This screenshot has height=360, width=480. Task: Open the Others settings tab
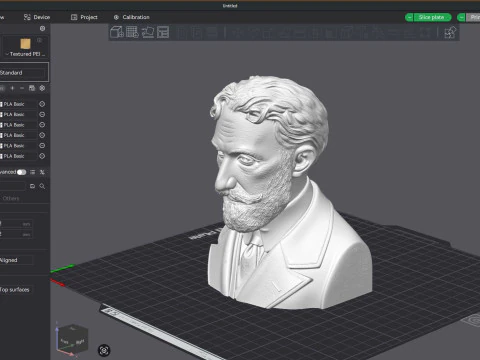tap(11, 198)
